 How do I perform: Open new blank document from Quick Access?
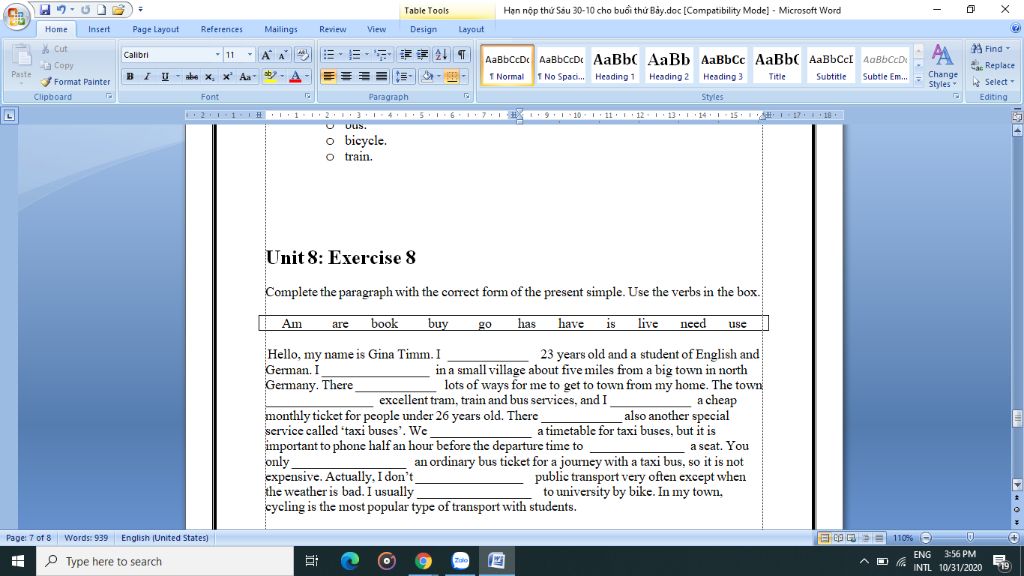[101, 10]
